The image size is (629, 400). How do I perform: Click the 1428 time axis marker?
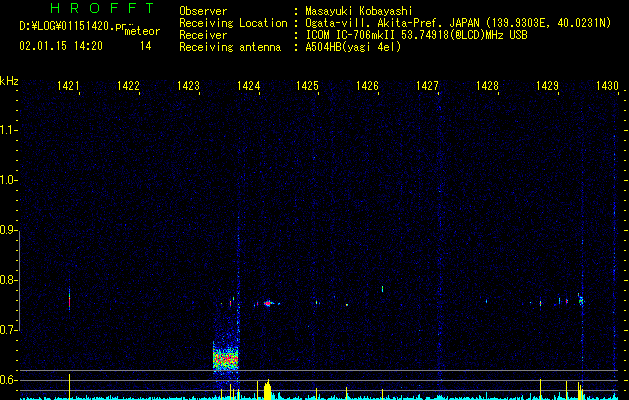point(487,86)
